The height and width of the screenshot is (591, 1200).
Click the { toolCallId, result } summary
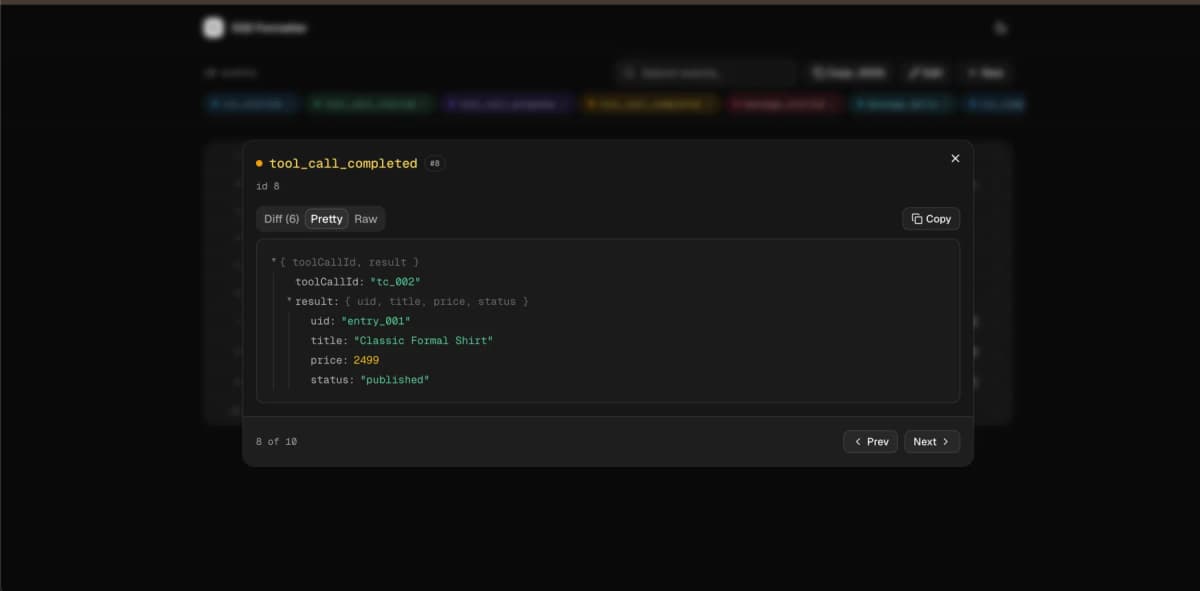point(349,262)
